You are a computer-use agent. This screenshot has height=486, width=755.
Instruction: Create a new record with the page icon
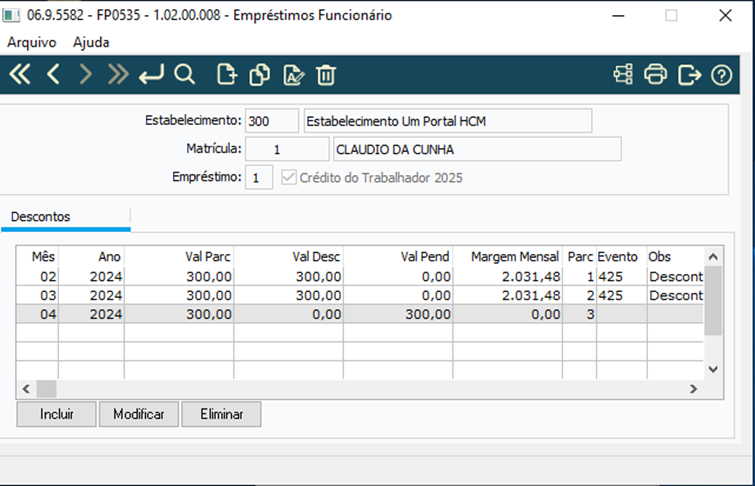tap(227, 74)
